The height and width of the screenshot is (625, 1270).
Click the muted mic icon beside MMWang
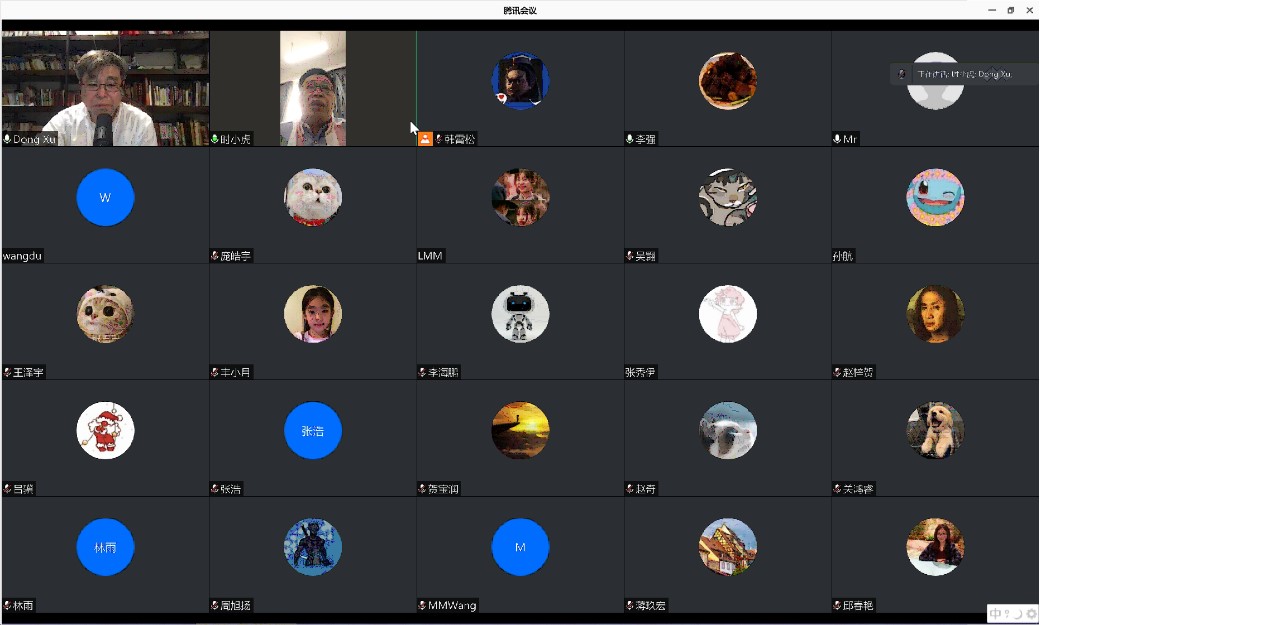pyautogui.click(x=423, y=606)
